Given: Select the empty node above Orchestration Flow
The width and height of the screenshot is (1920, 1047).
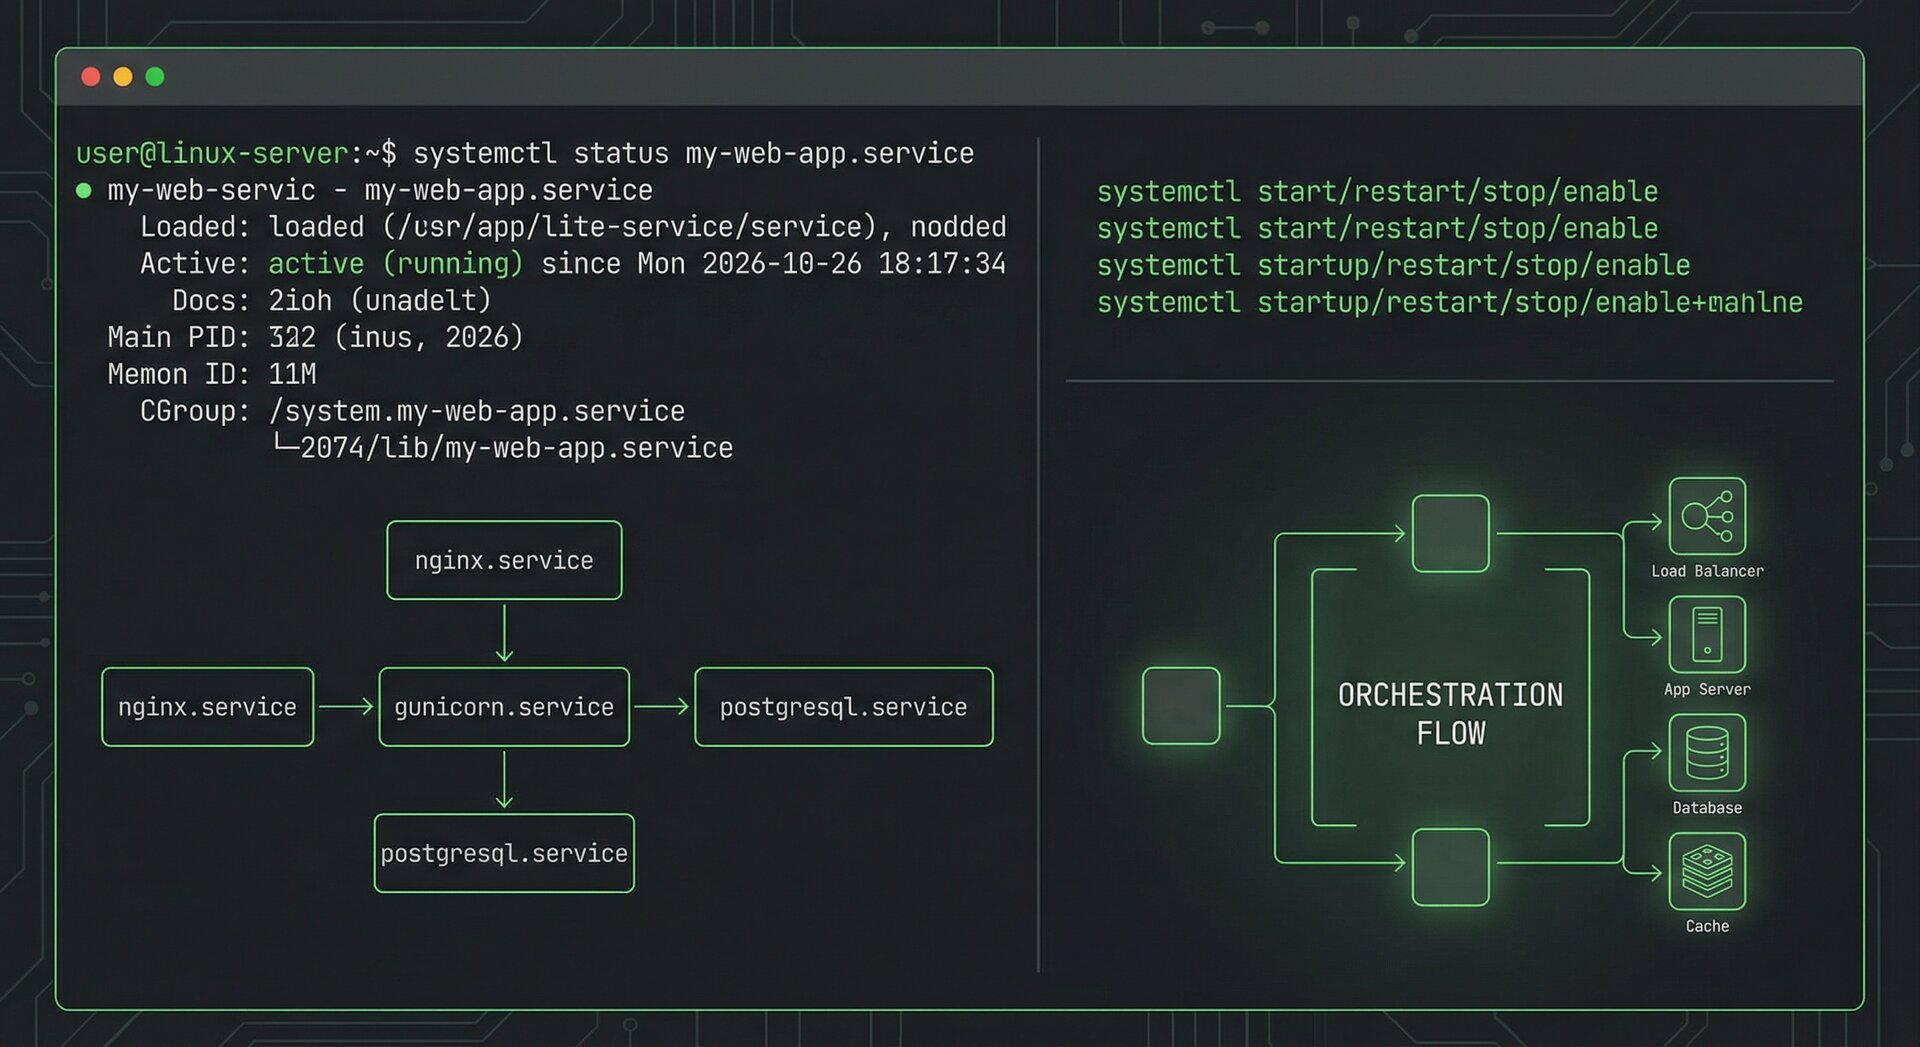Looking at the screenshot, I should (1450, 533).
